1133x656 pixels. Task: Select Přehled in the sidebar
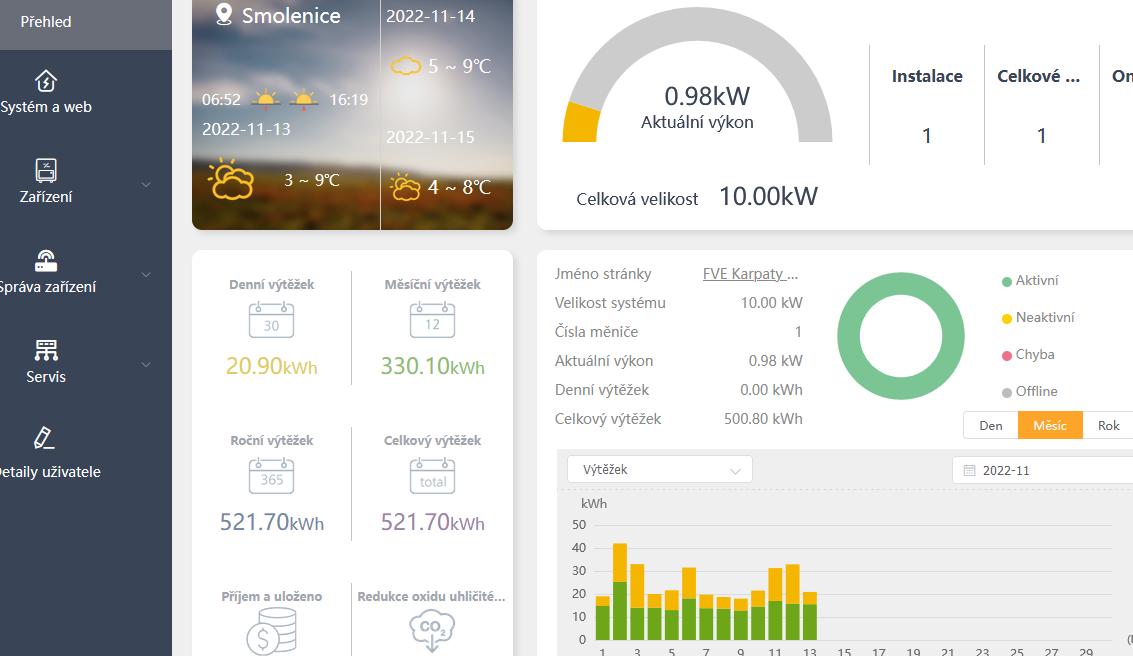pyautogui.click(x=46, y=21)
